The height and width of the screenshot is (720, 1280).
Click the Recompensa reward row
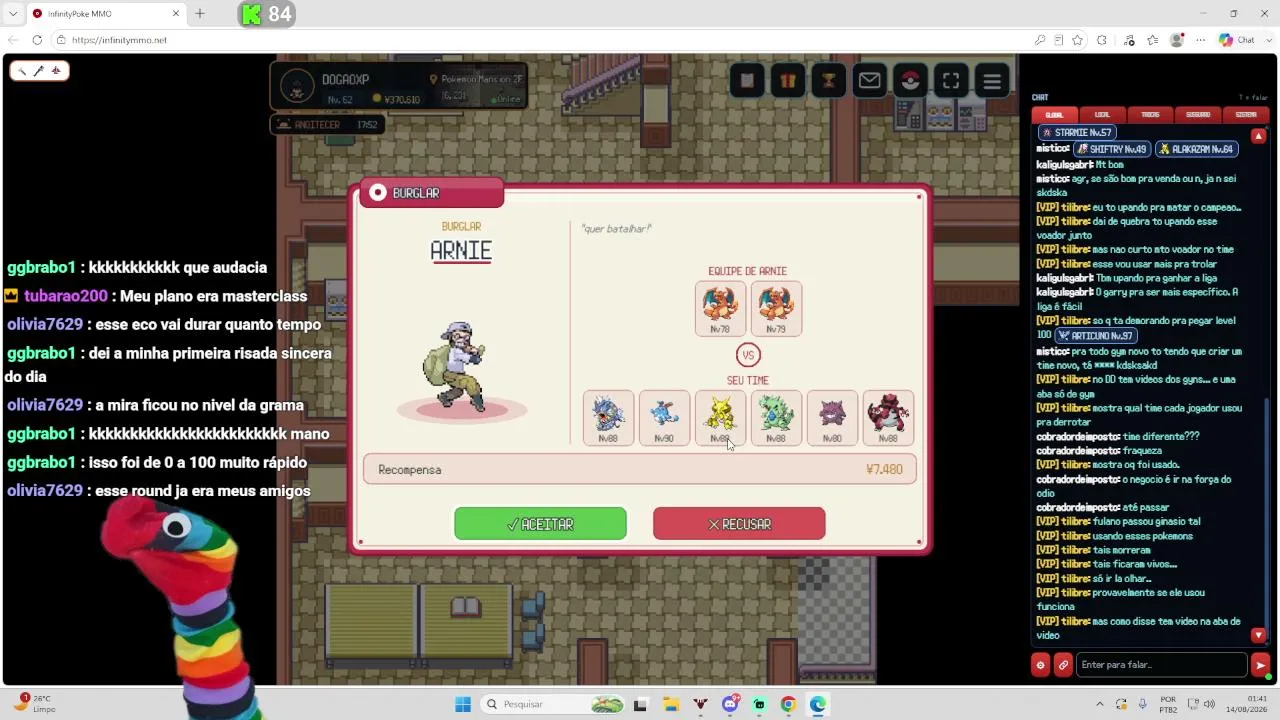pos(640,470)
